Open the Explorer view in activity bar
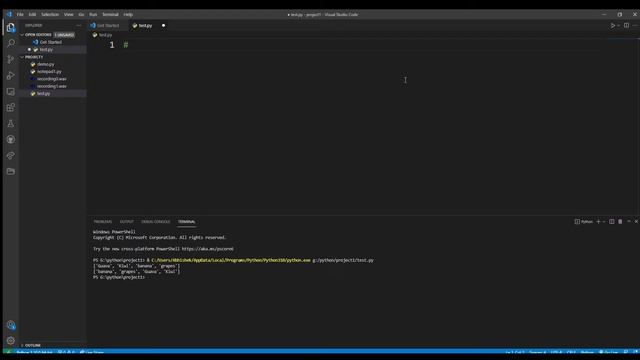Image resolution: width=640 pixels, height=360 pixels. coord(11,27)
